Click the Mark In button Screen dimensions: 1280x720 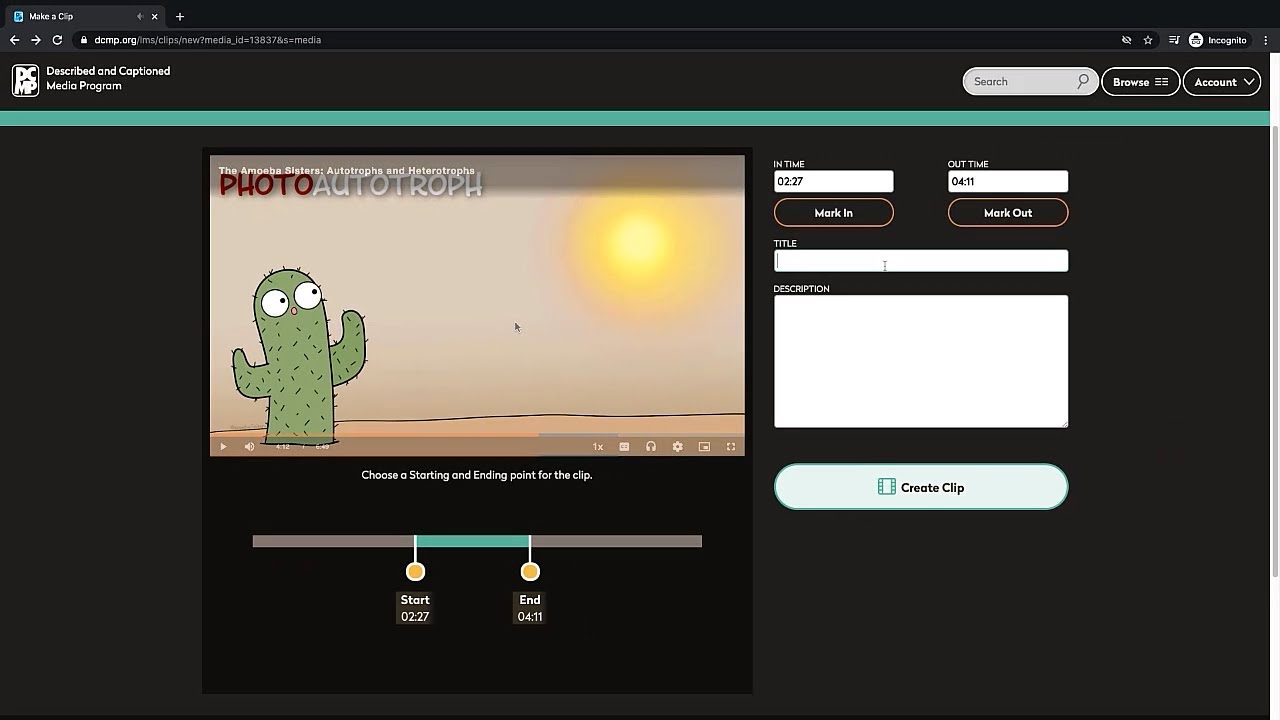(x=833, y=213)
